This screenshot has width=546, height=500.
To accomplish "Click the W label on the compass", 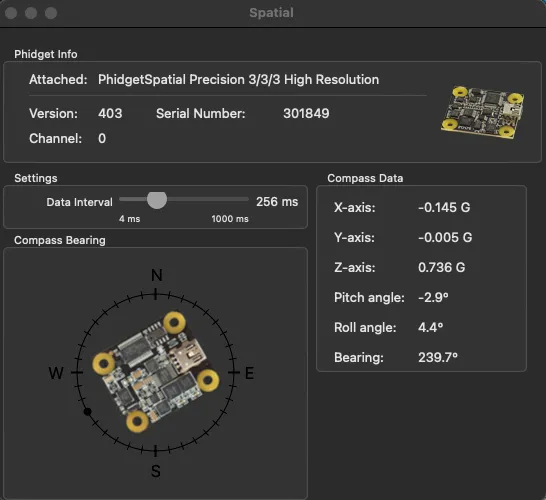I will tap(56, 373).
